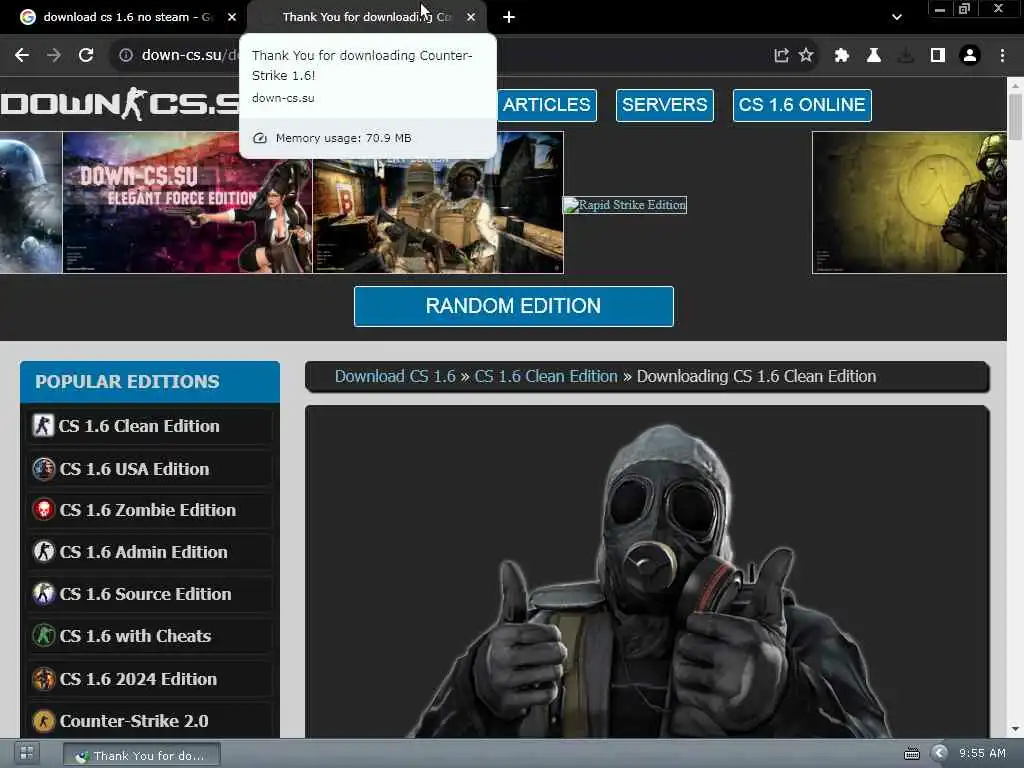Open CS 1.6 ONLINE page

point(802,105)
